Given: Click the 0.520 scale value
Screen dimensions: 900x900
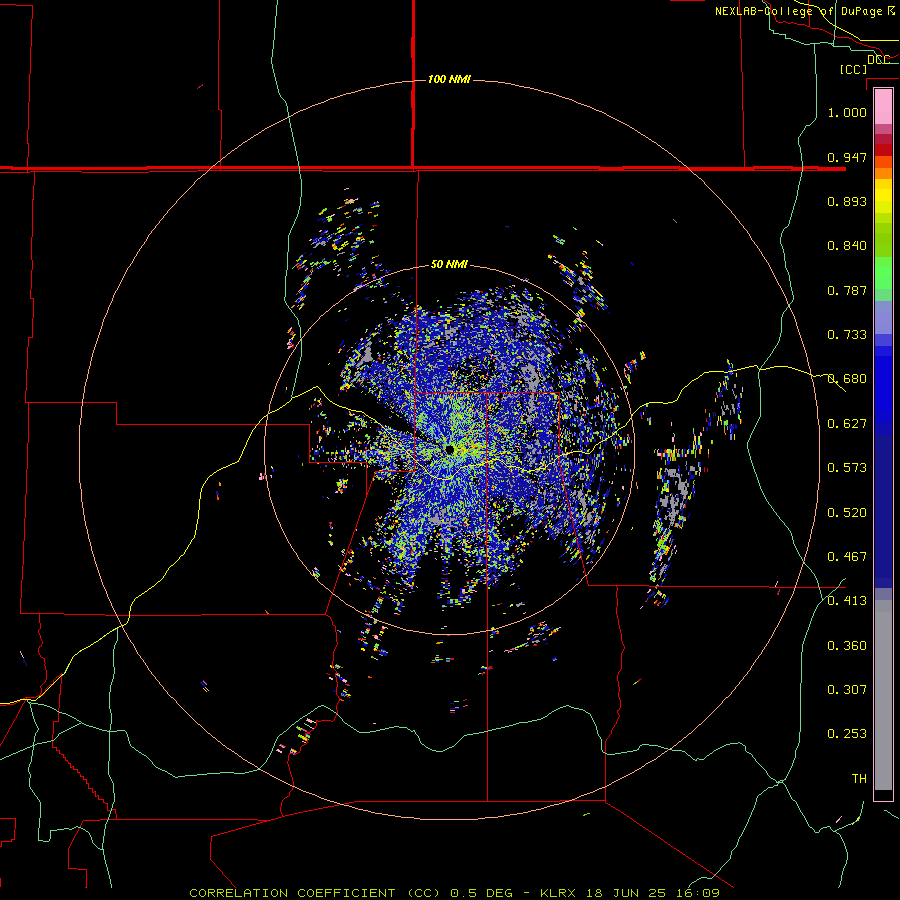Looking at the screenshot, I should [847, 512].
